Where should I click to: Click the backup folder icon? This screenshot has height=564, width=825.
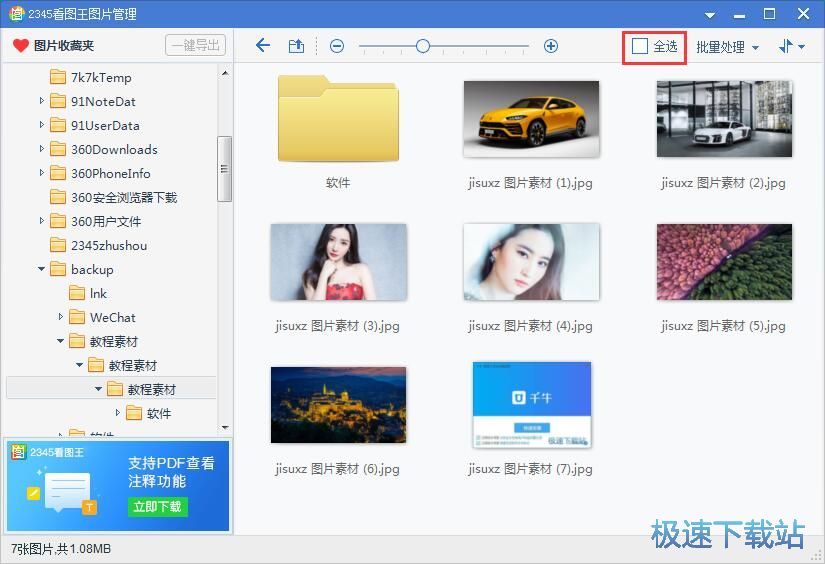(x=58, y=269)
